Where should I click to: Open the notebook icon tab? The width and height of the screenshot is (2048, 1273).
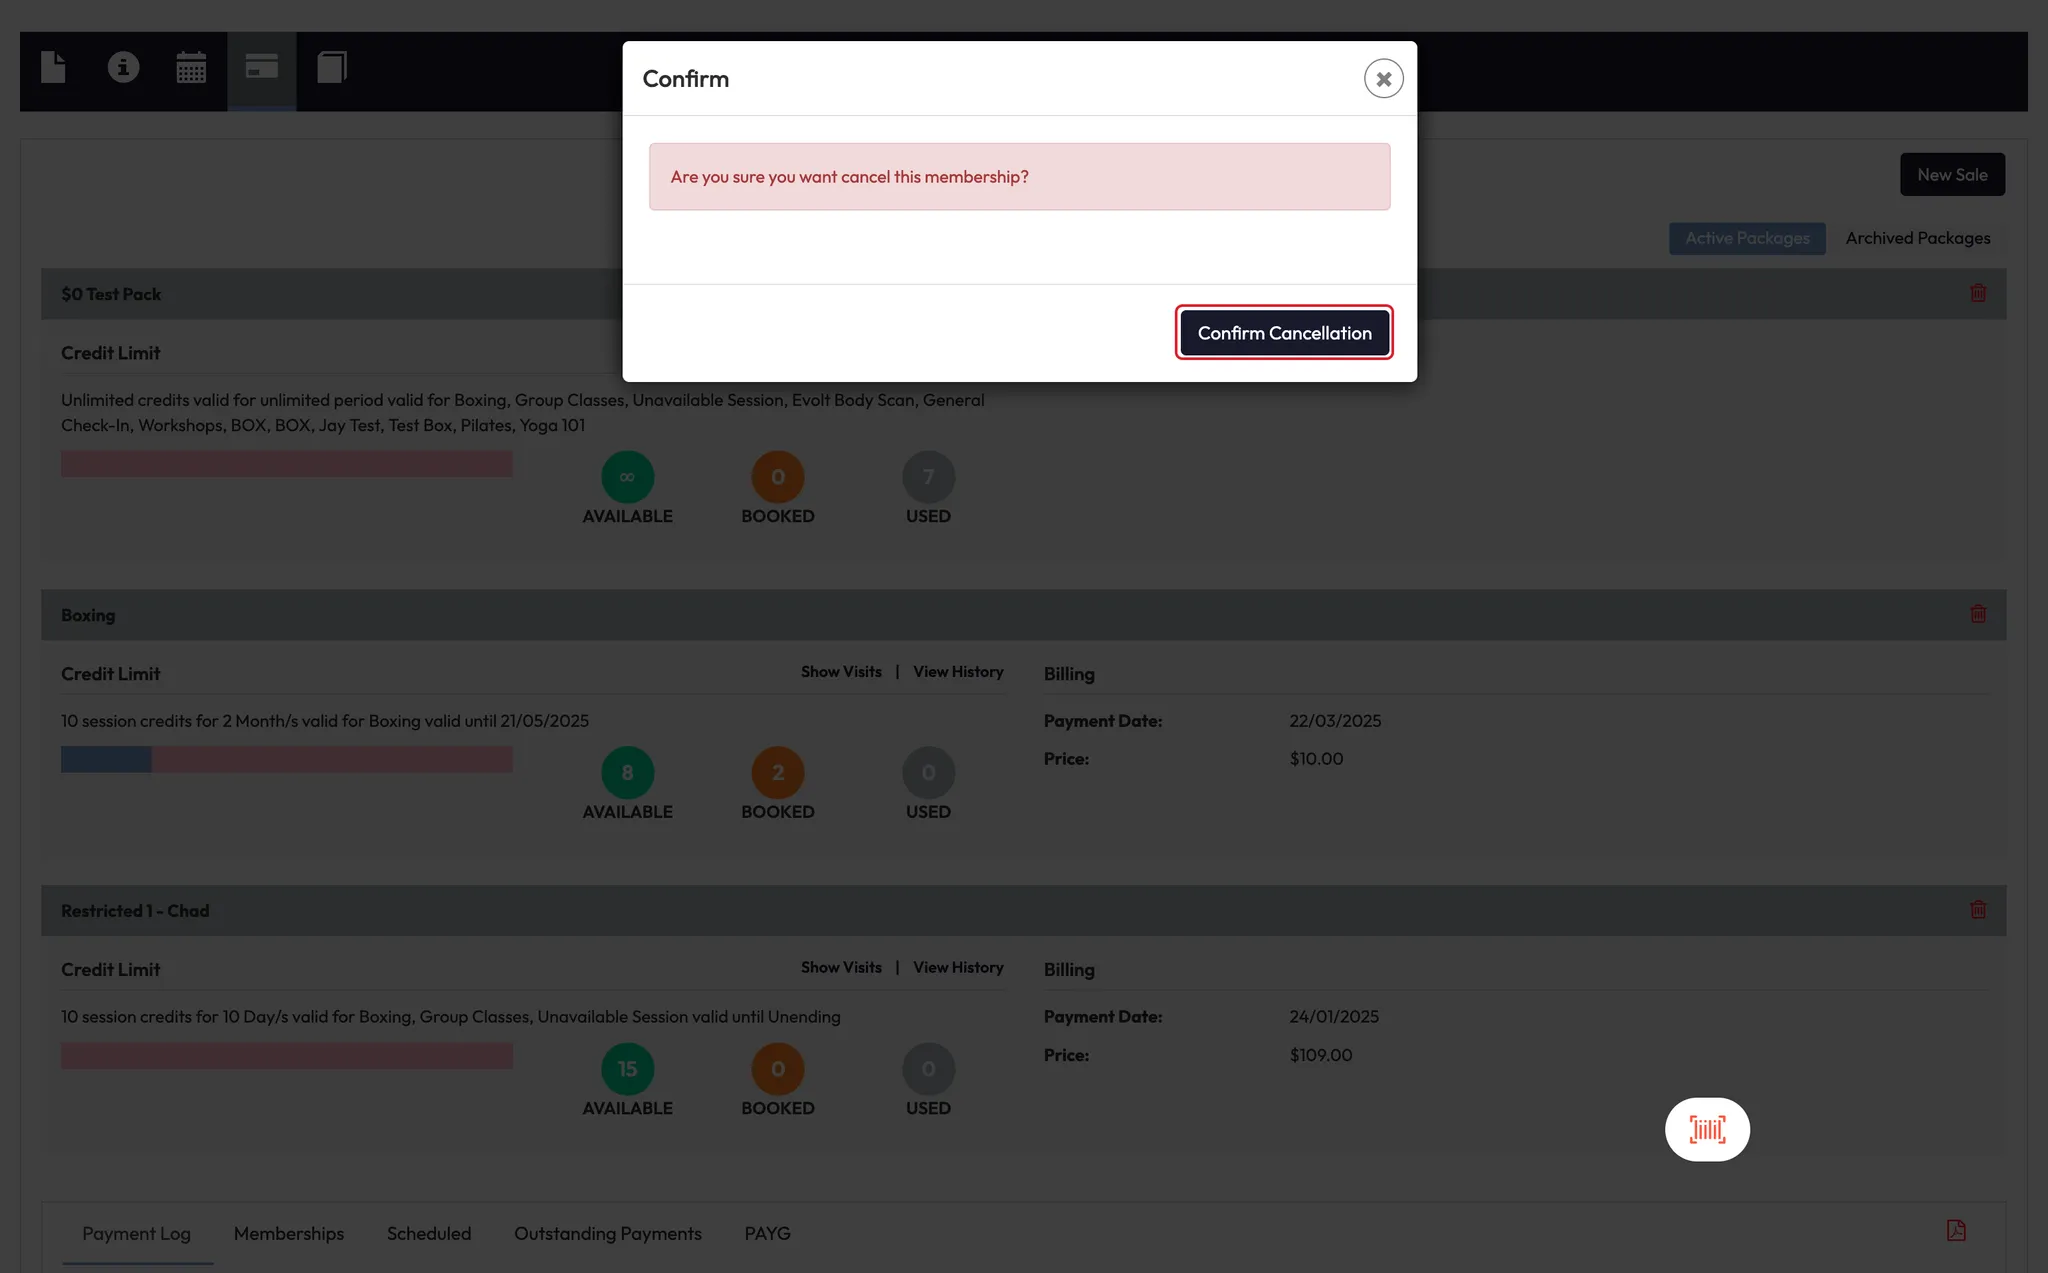pyautogui.click(x=331, y=68)
